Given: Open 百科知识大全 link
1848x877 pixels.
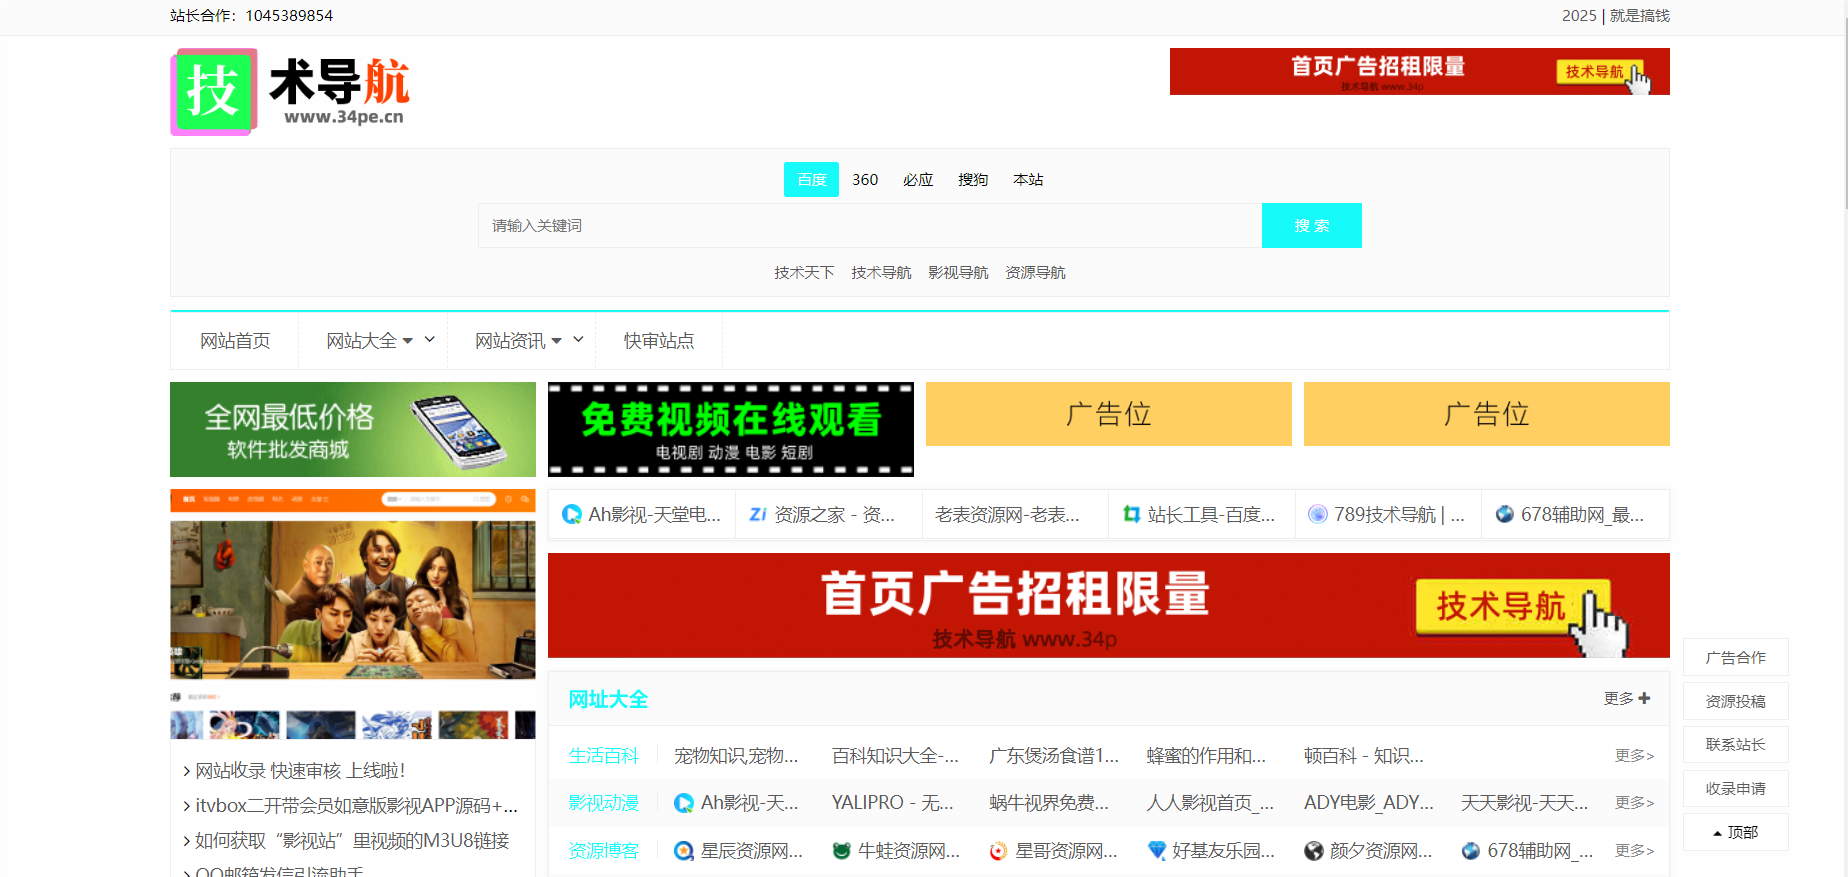Looking at the screenshot, I should point(895,756).
